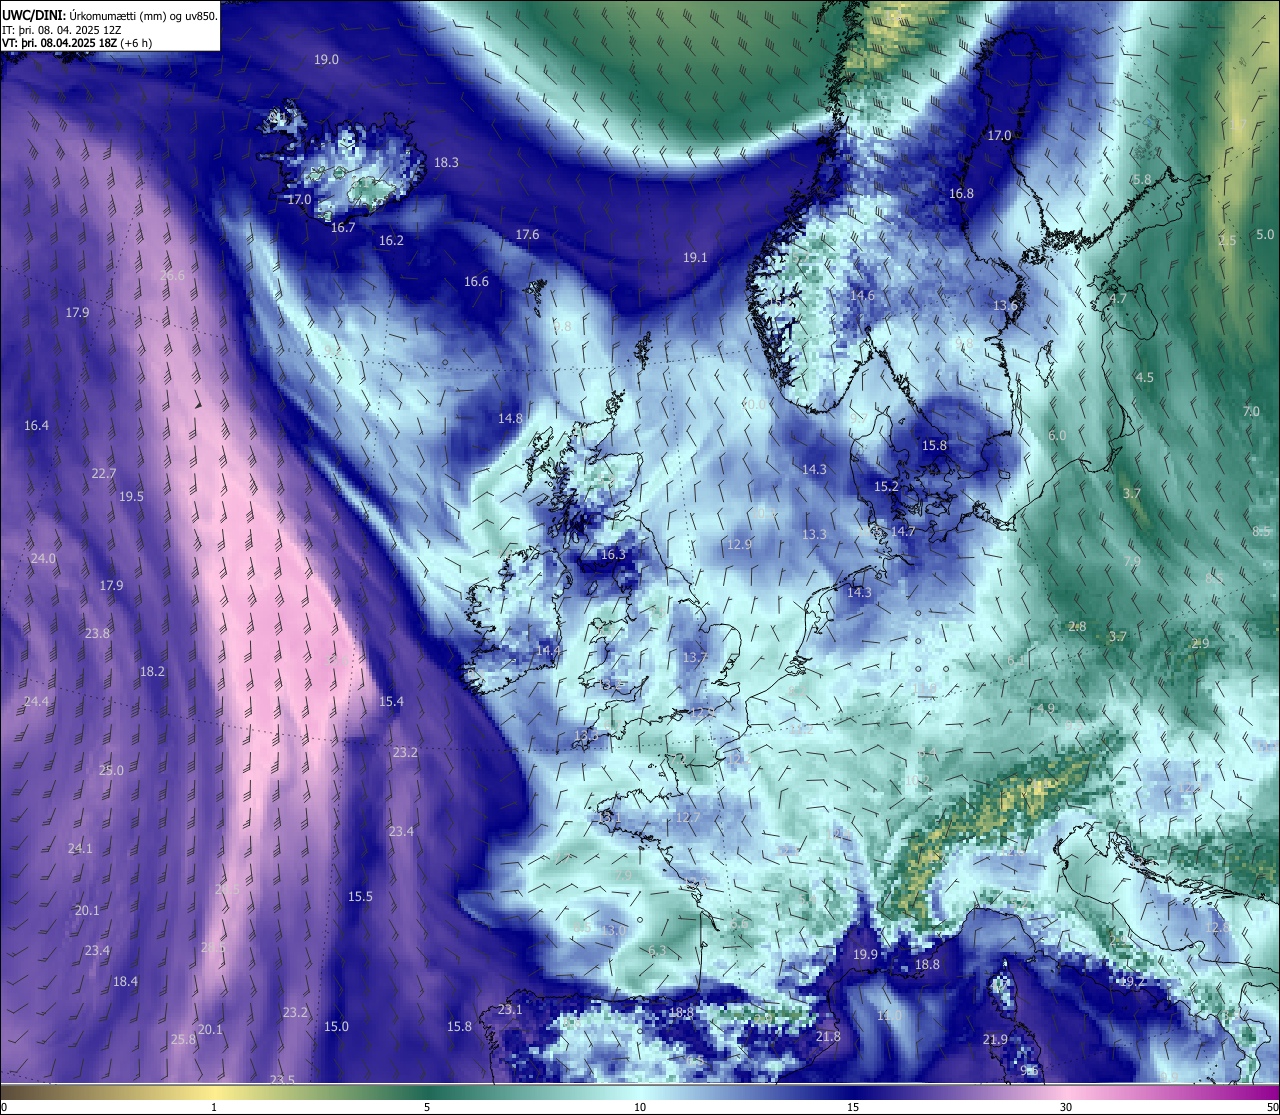Click the 30 label on the color scale
This screenshot has height=1115, width=1280.
(x=1066, y=1107)
